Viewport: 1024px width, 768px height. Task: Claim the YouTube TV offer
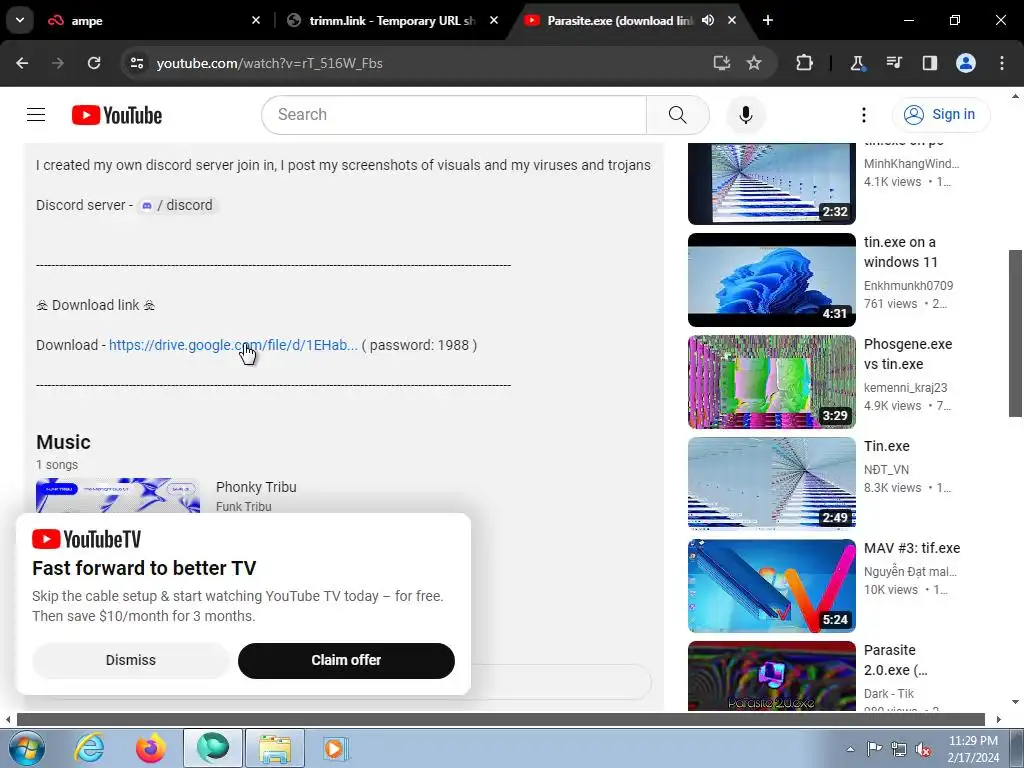pos(346,660)
